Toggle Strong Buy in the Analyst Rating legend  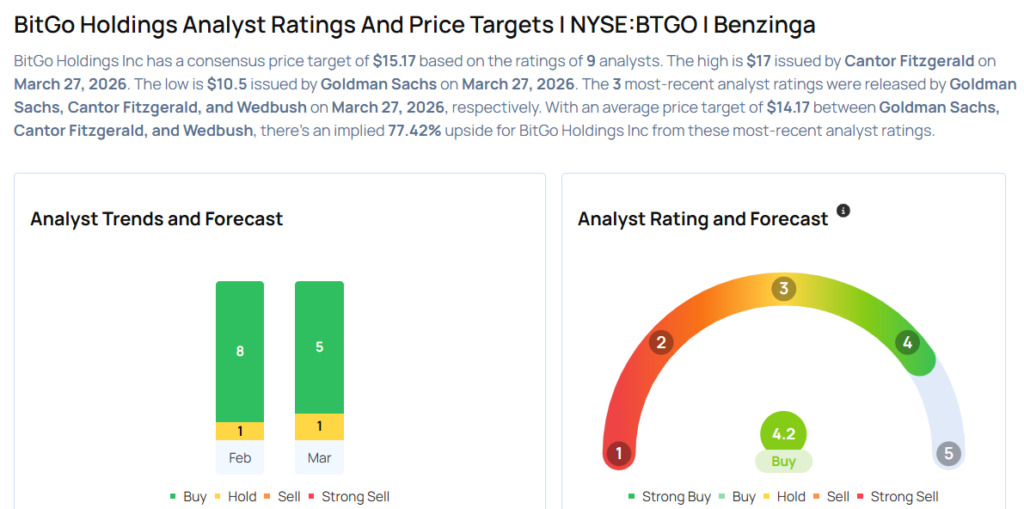669,496
